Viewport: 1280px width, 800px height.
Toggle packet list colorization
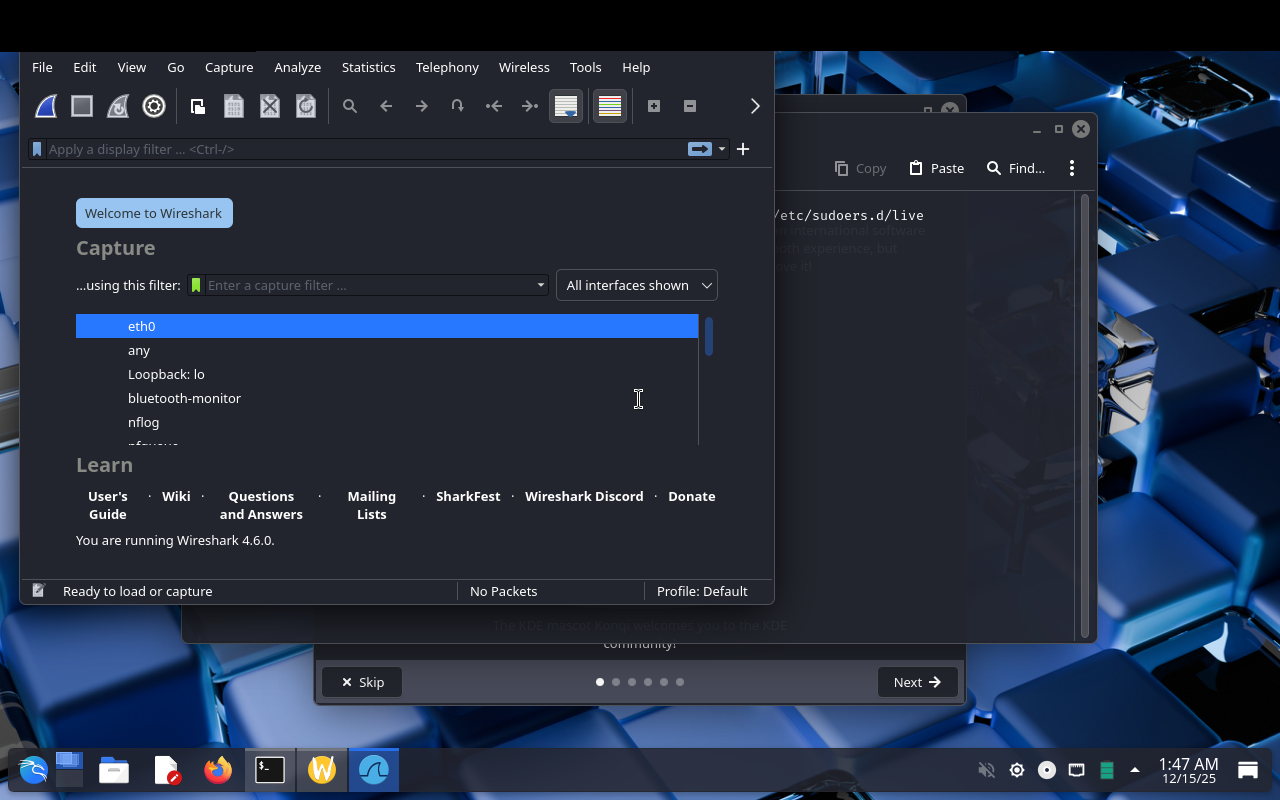[610, 106]
